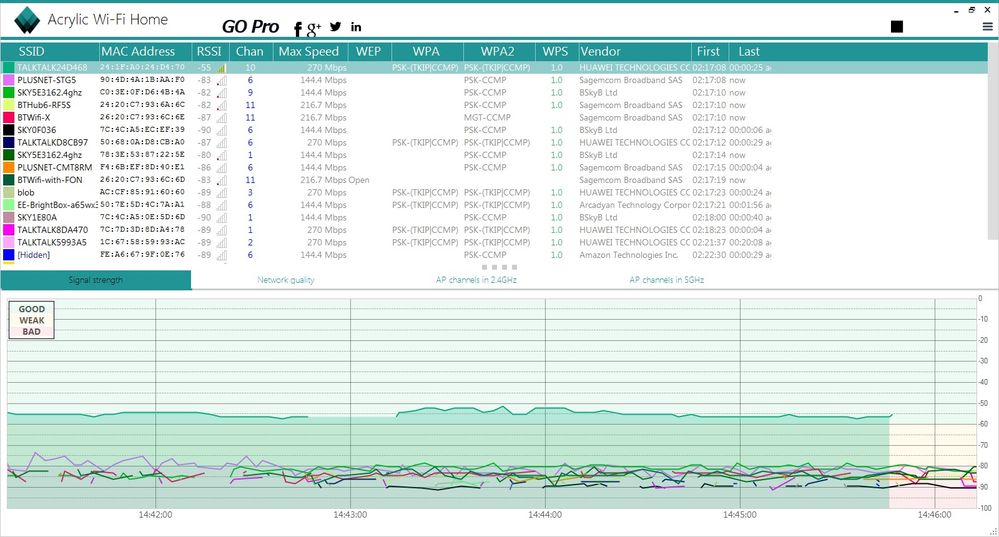Click the GO Pro upgrade link
This screenshot has height=537, width=999.
(250, 27)
